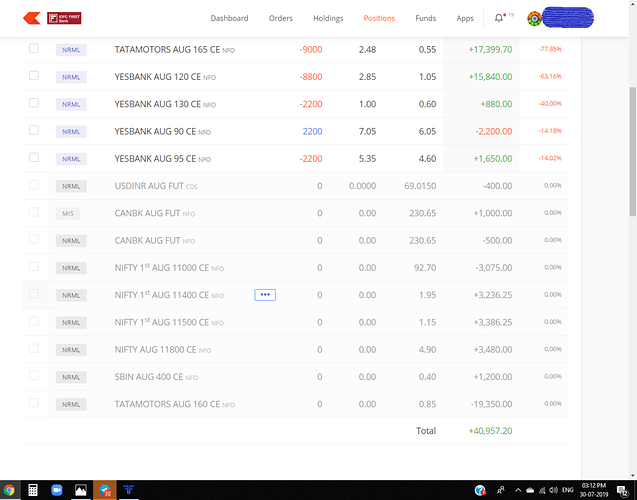Open the orange-highlighted taskbar app
The width and height of the screenshot is (637, 500).
[105, 490]
